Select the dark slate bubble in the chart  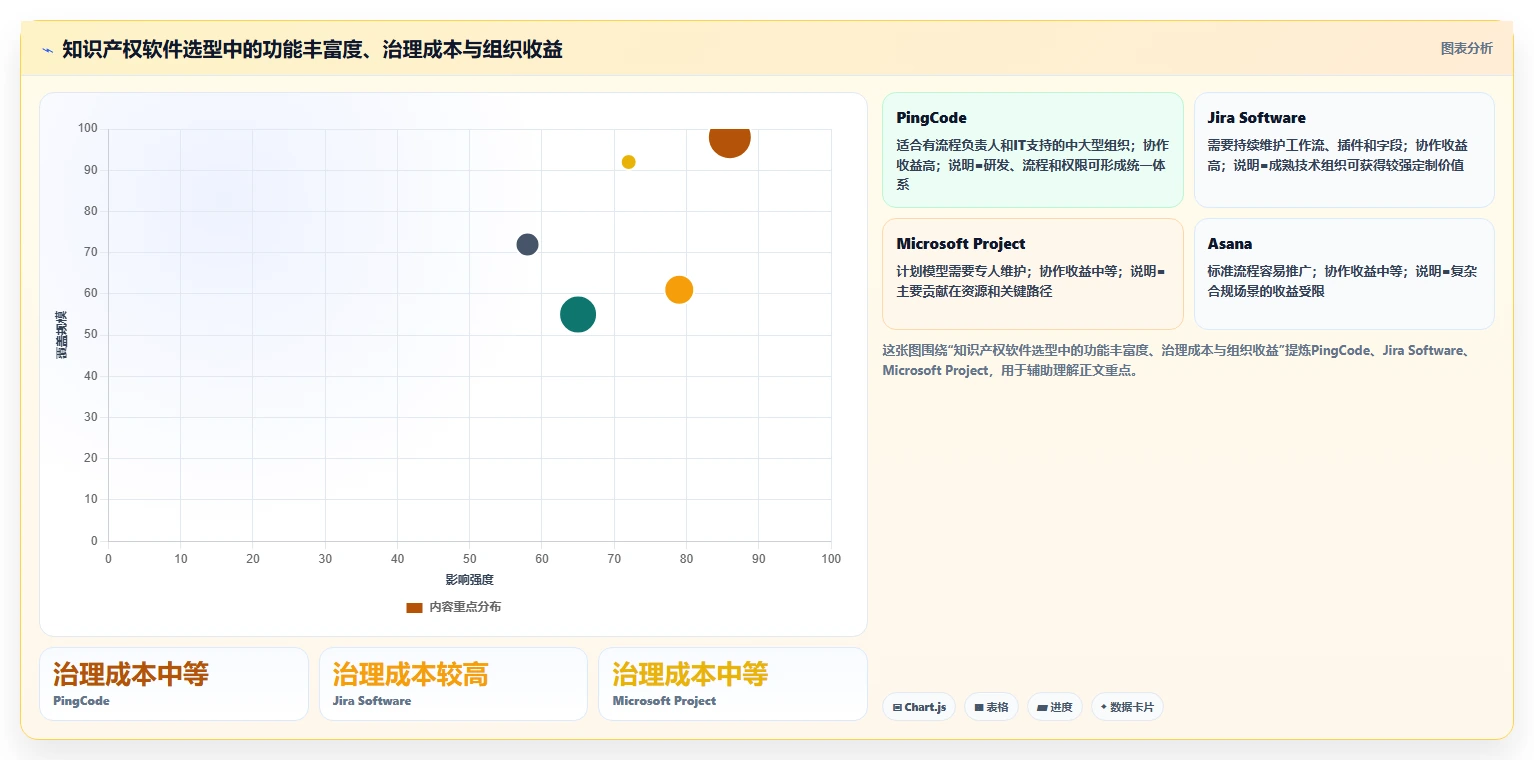click(527, 244)
